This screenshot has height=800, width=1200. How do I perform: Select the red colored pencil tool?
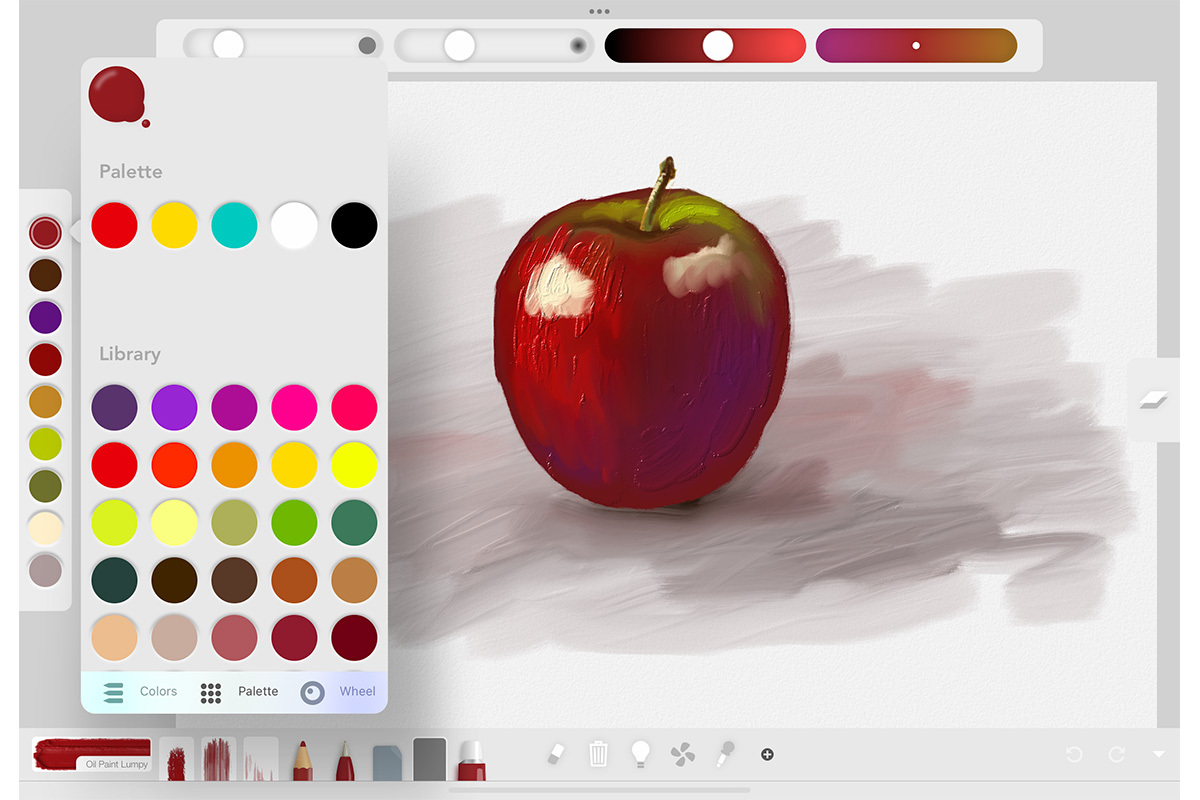pos(302,760)
